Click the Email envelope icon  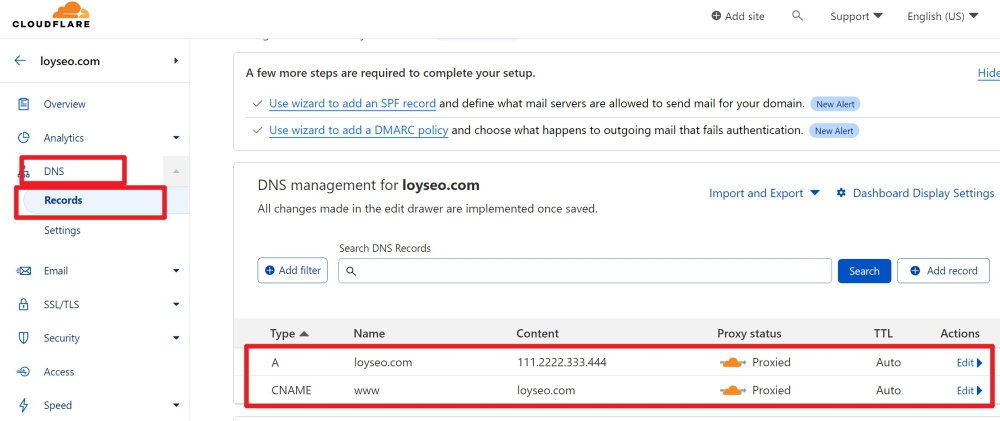click(24, 271)
